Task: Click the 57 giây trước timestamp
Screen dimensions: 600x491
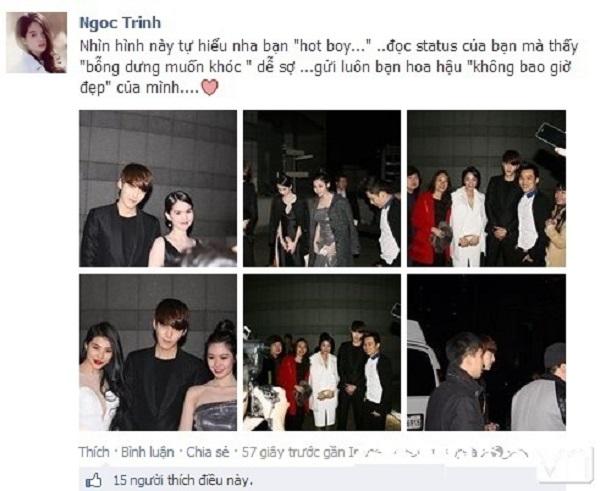Action: [x=280, y=452]
